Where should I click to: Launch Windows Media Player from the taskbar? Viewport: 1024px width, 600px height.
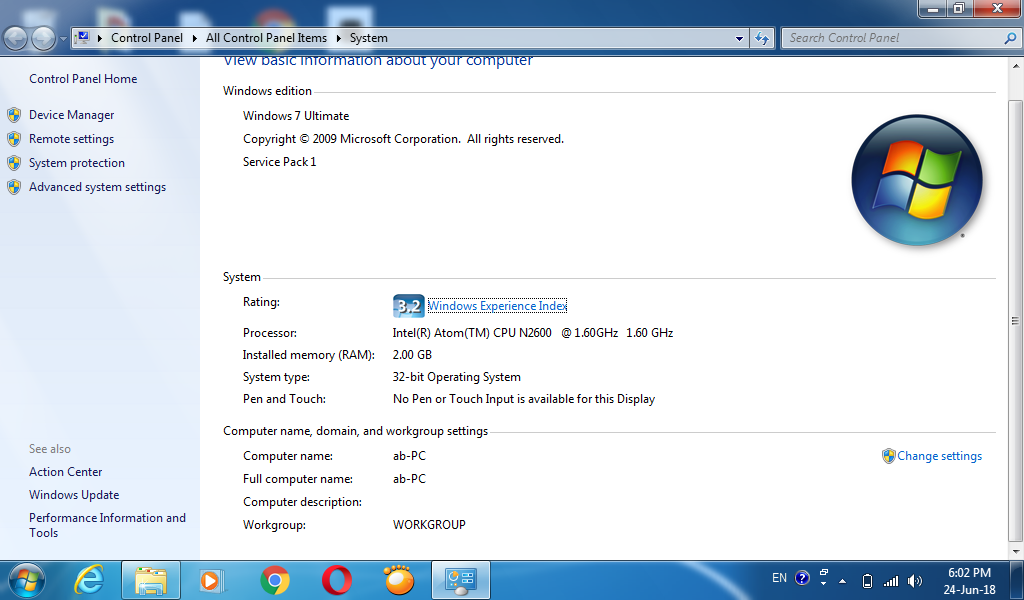[212, 580]
